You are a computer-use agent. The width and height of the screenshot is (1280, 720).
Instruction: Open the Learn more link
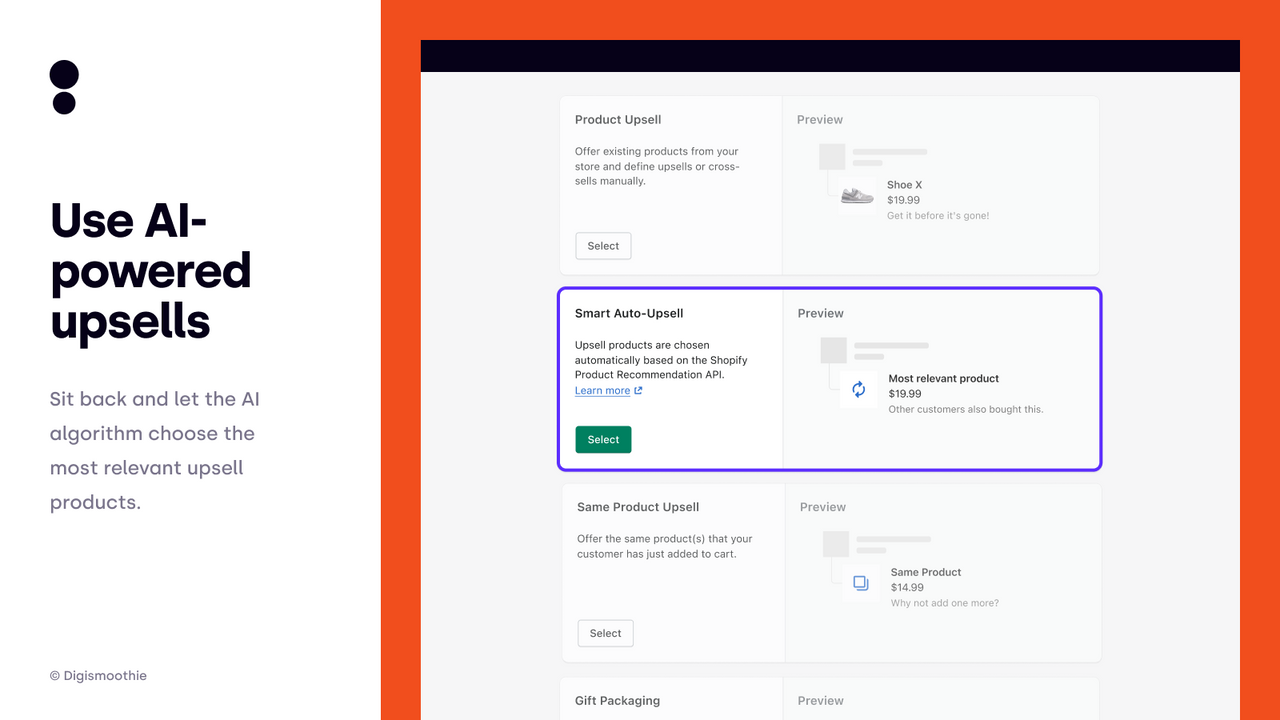[602, 390]
